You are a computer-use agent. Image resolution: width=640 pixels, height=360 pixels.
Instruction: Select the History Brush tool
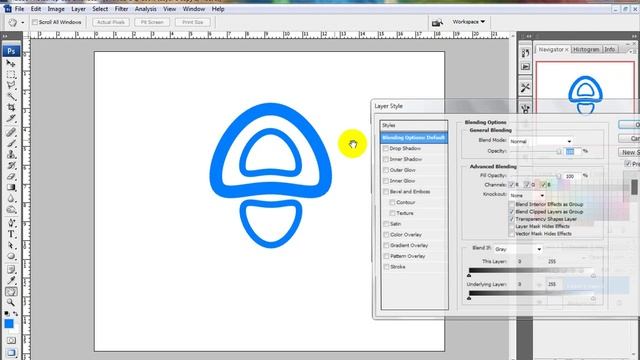click(11, 165)
